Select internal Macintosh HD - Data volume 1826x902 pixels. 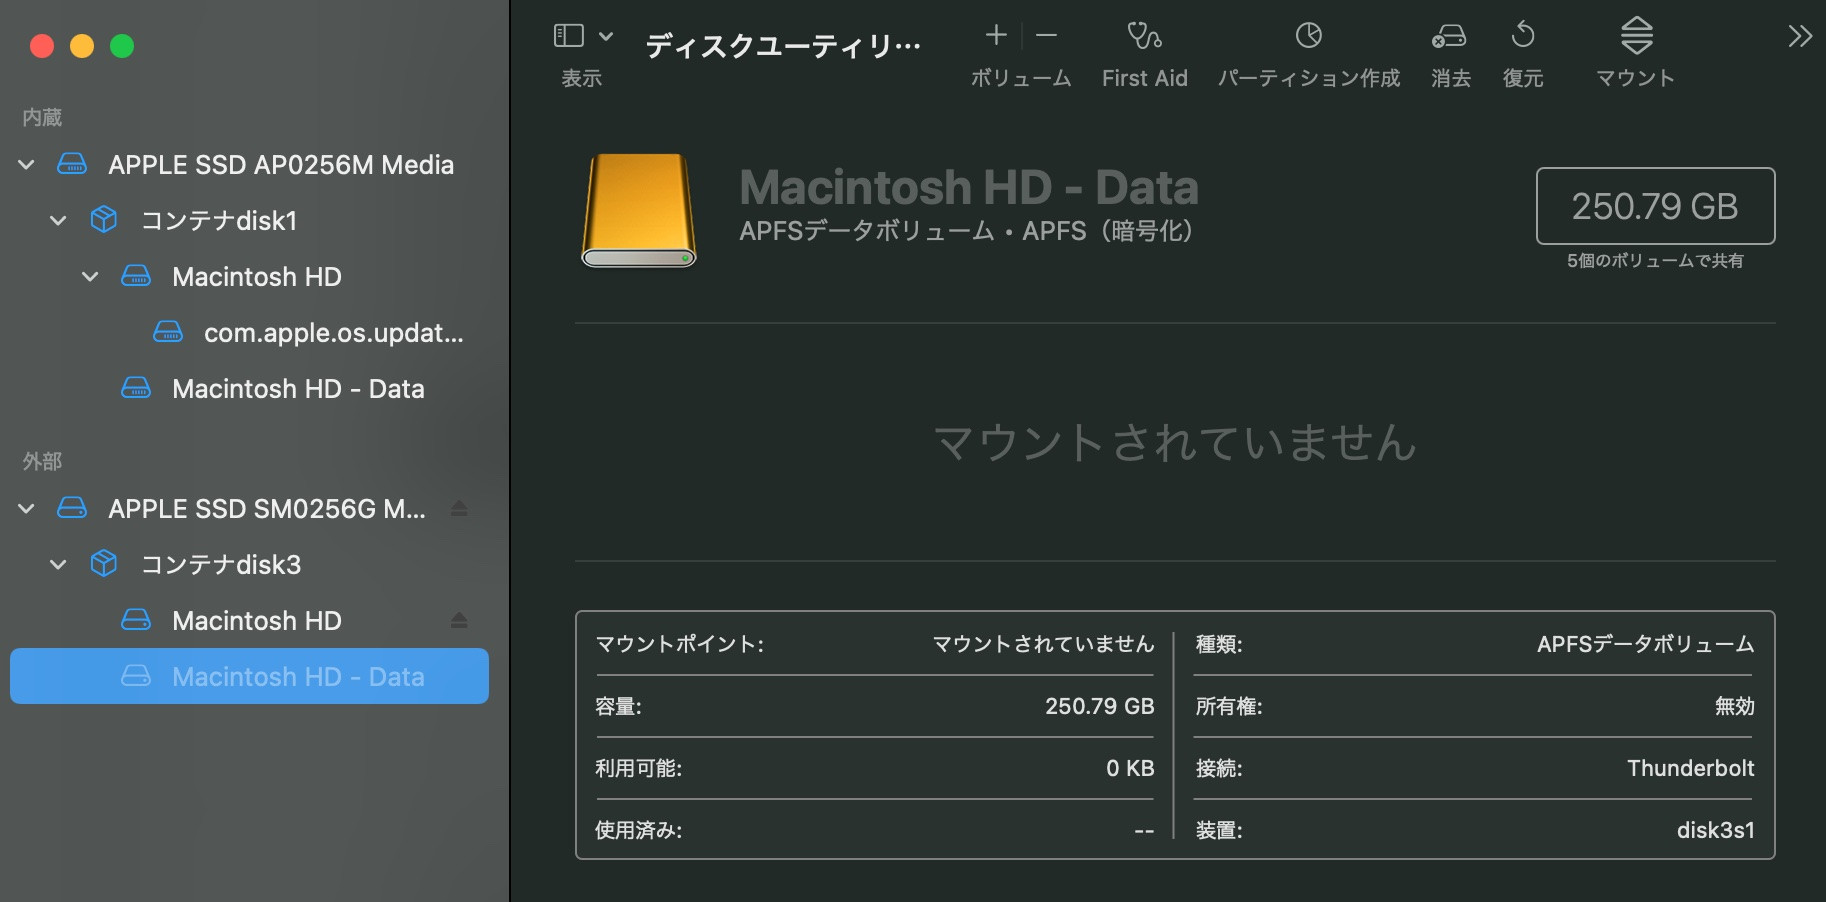tap(298, 389)
